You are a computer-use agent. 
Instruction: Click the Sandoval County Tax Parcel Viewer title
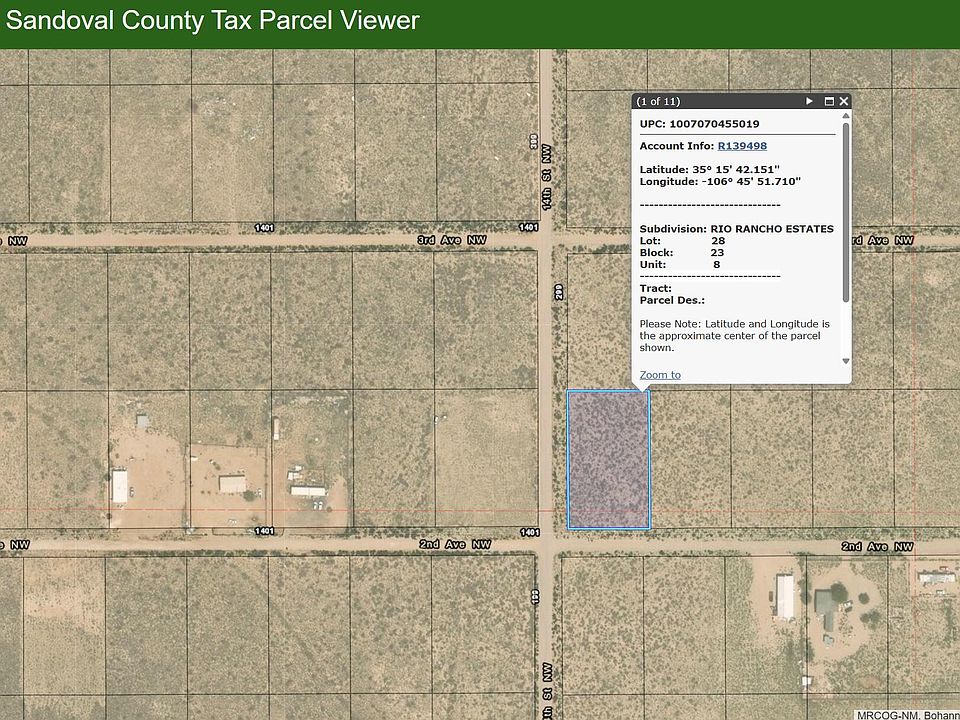coord(212,20)
